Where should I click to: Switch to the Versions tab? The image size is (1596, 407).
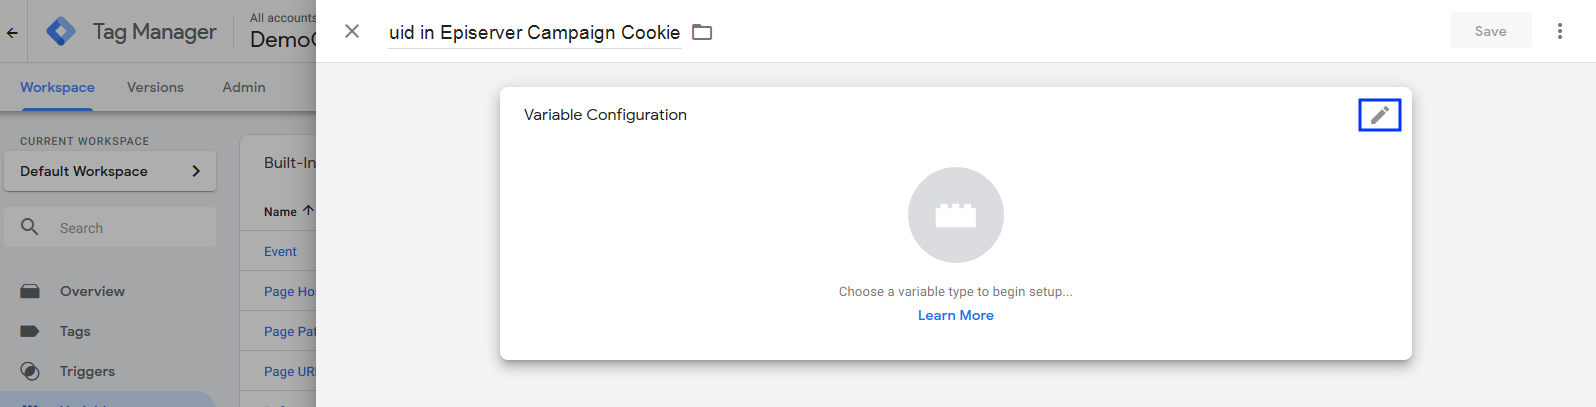point(155,87)
